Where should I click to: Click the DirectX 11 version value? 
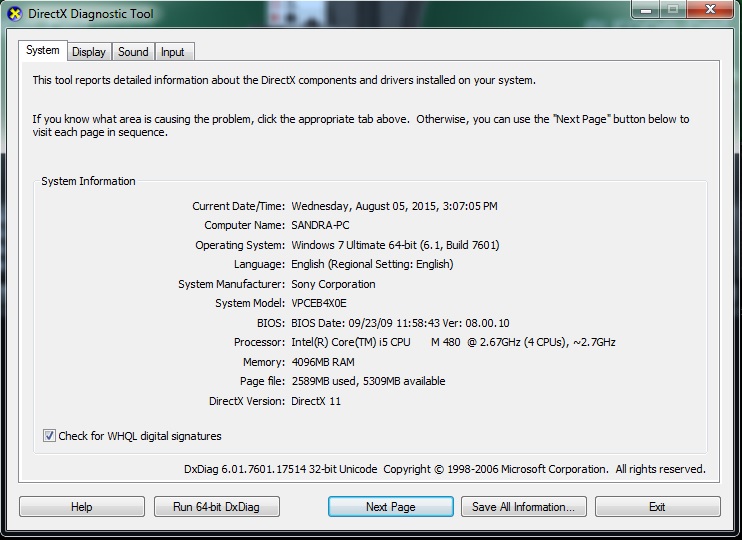316,401
